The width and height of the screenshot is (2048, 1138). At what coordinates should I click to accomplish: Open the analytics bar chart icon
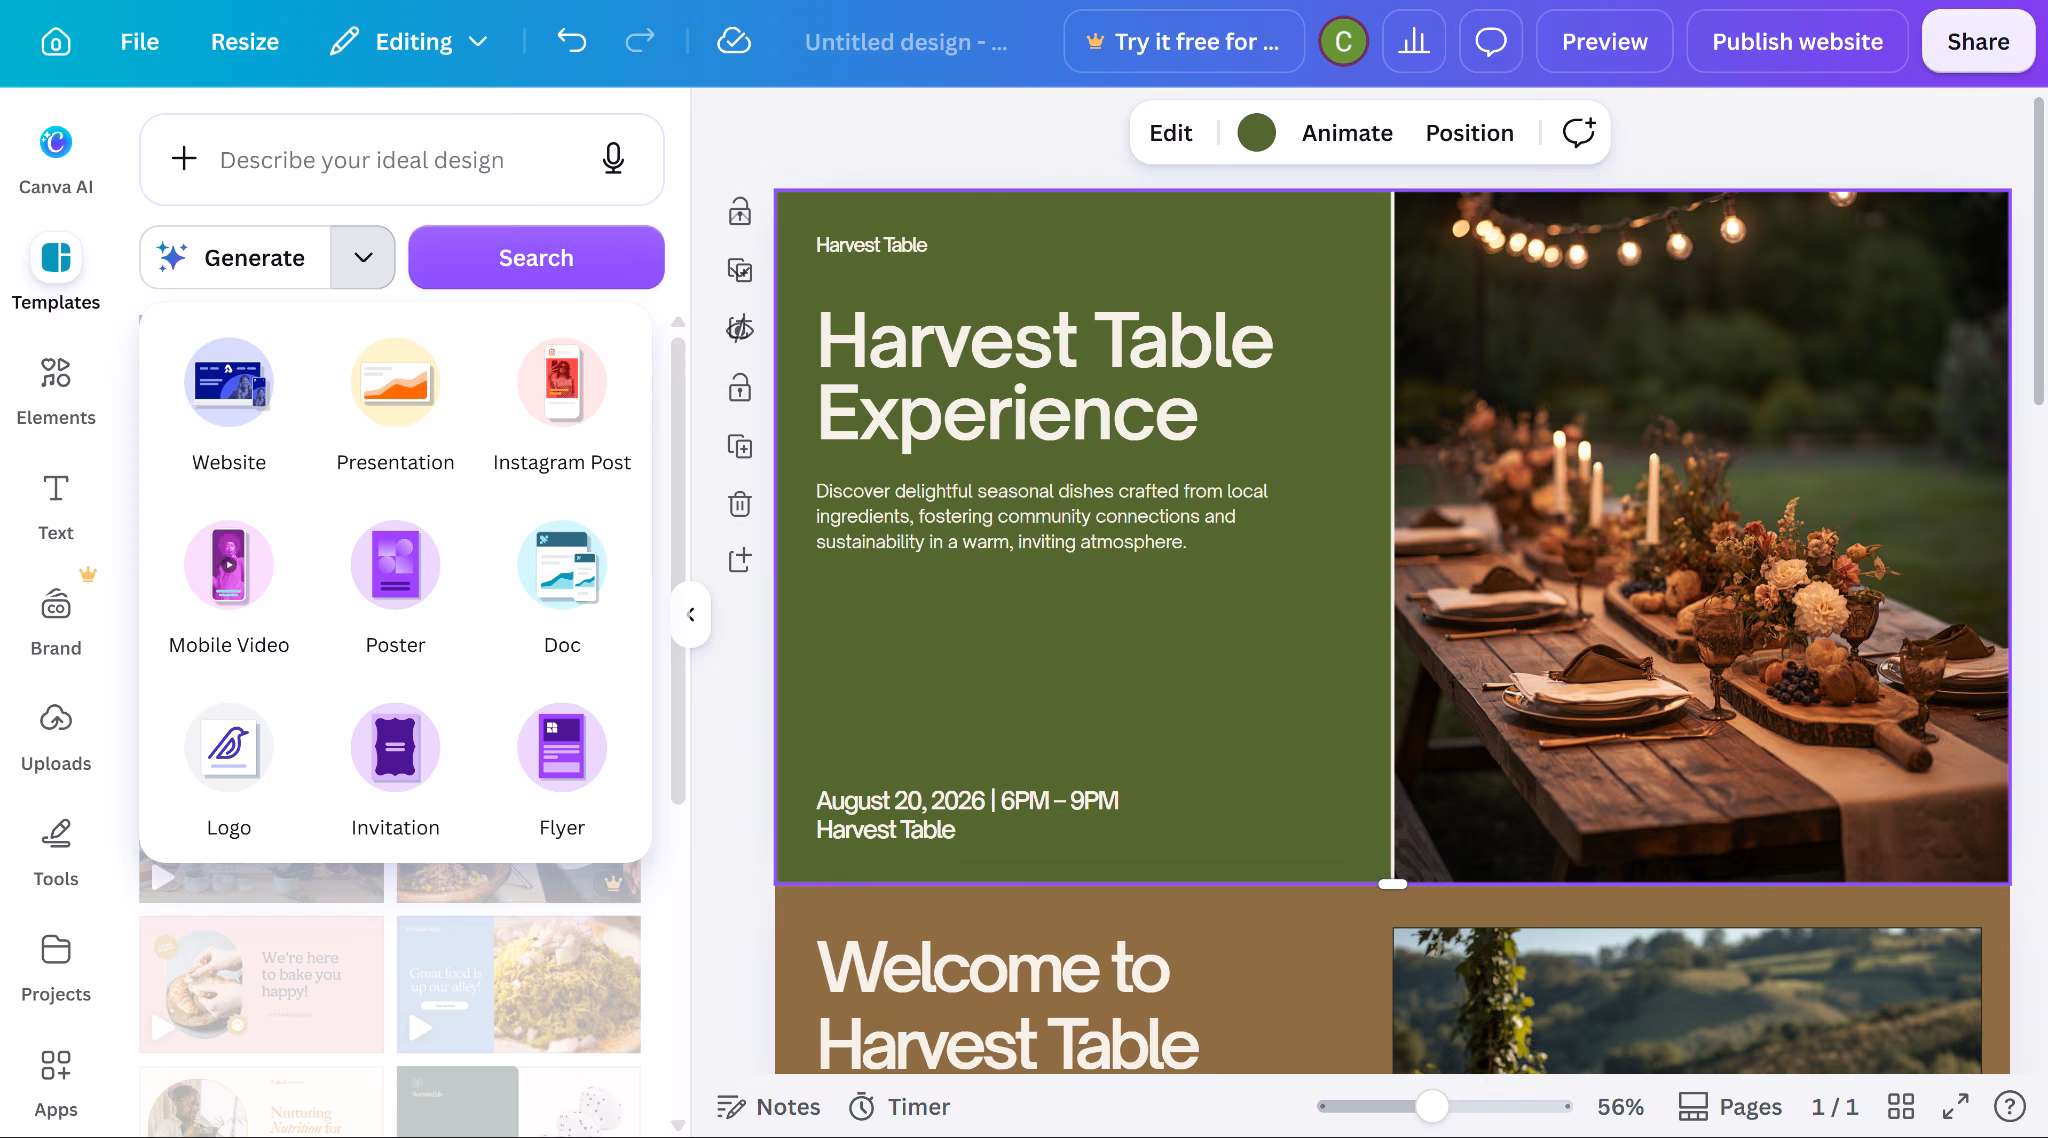(1414, 41)
